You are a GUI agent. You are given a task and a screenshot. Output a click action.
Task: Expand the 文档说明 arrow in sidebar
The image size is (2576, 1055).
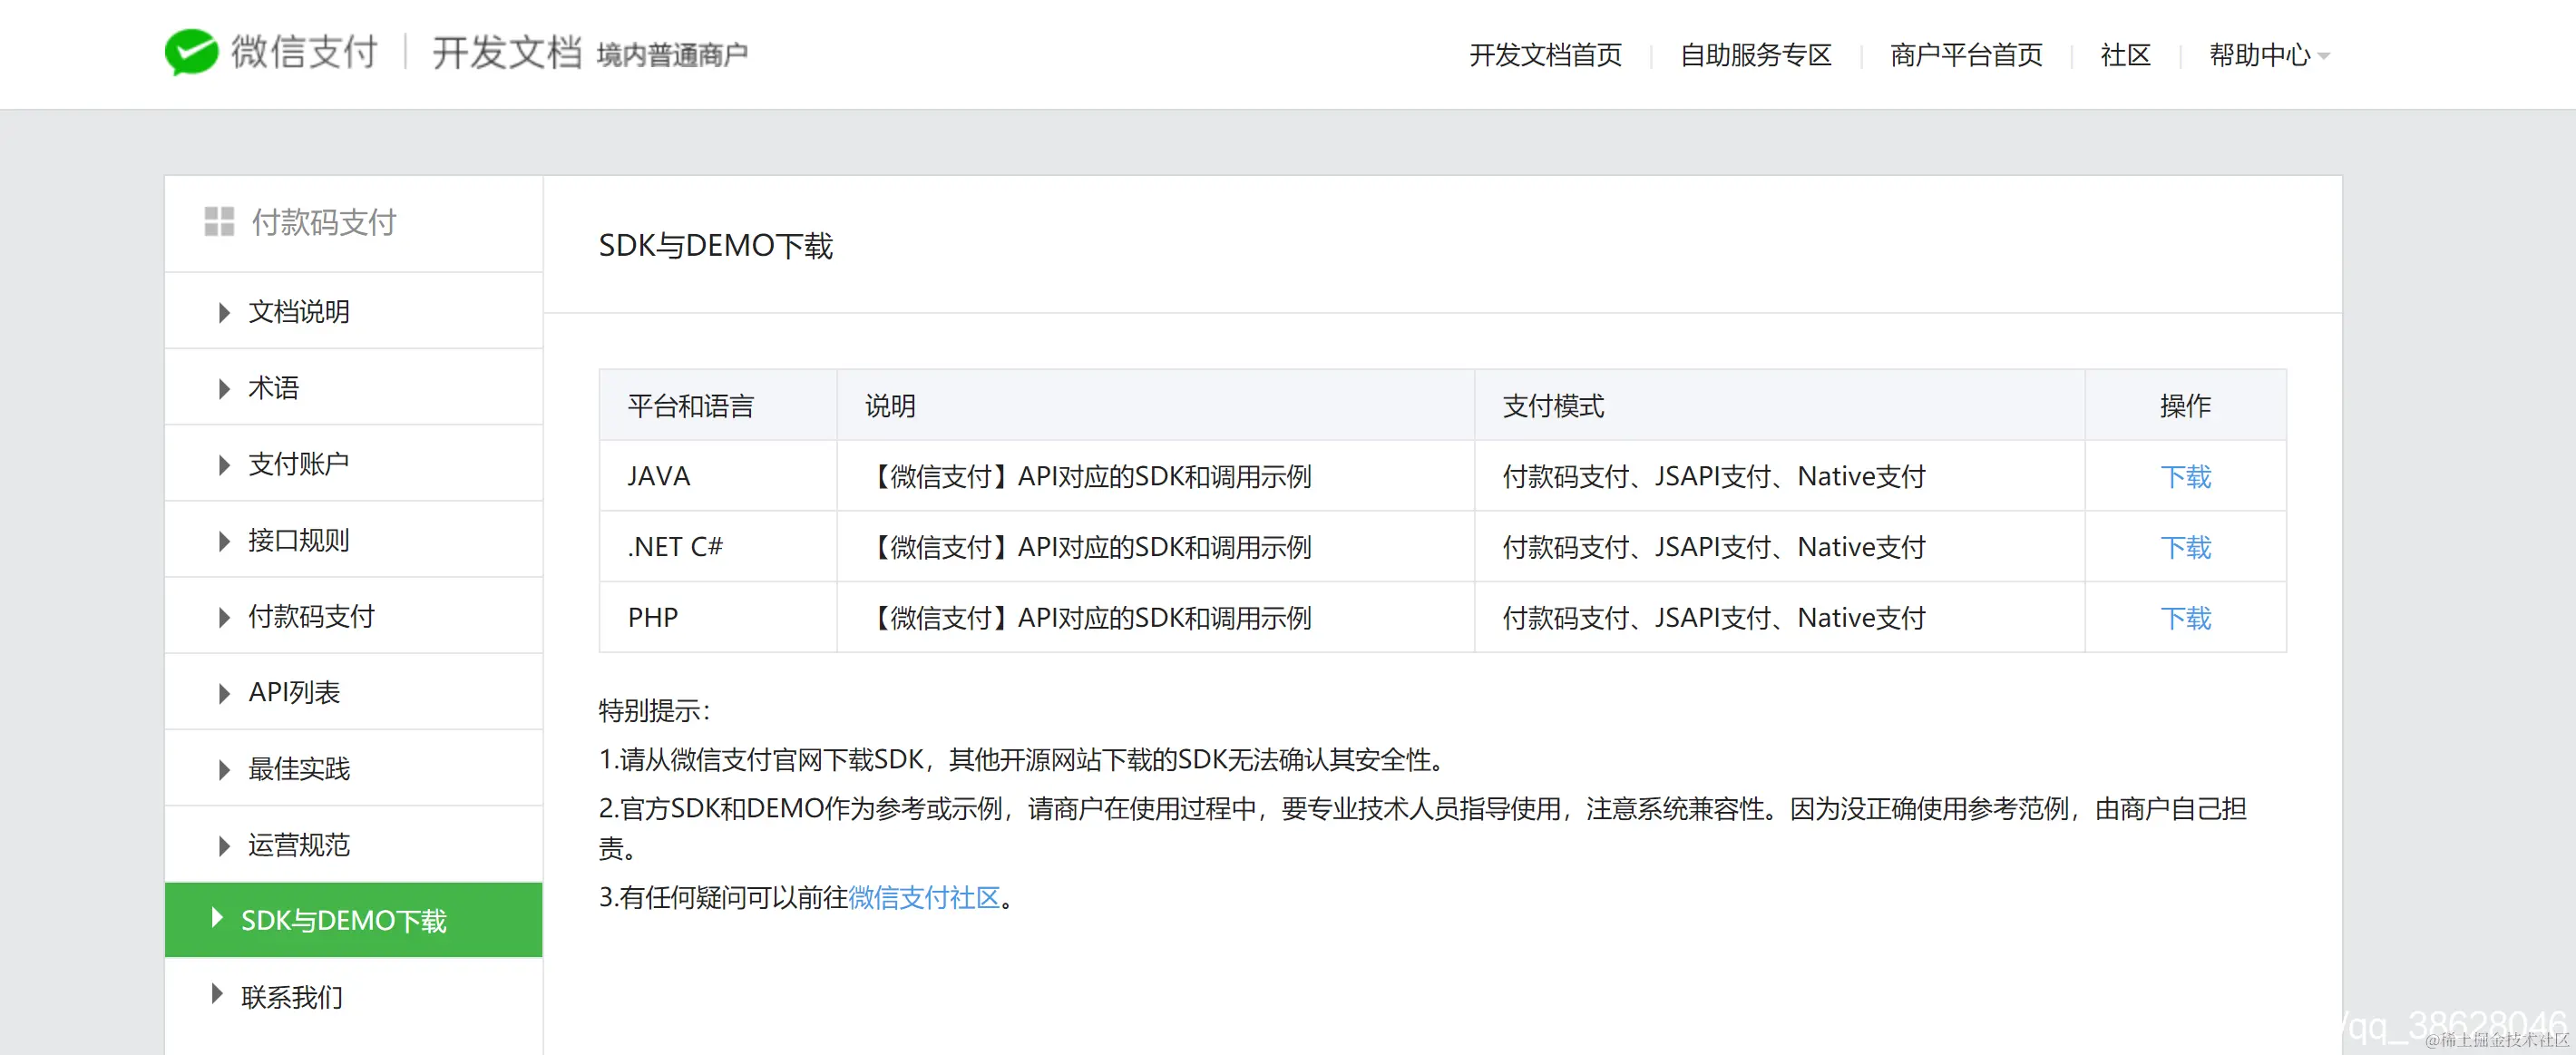[x=224, y=312]
